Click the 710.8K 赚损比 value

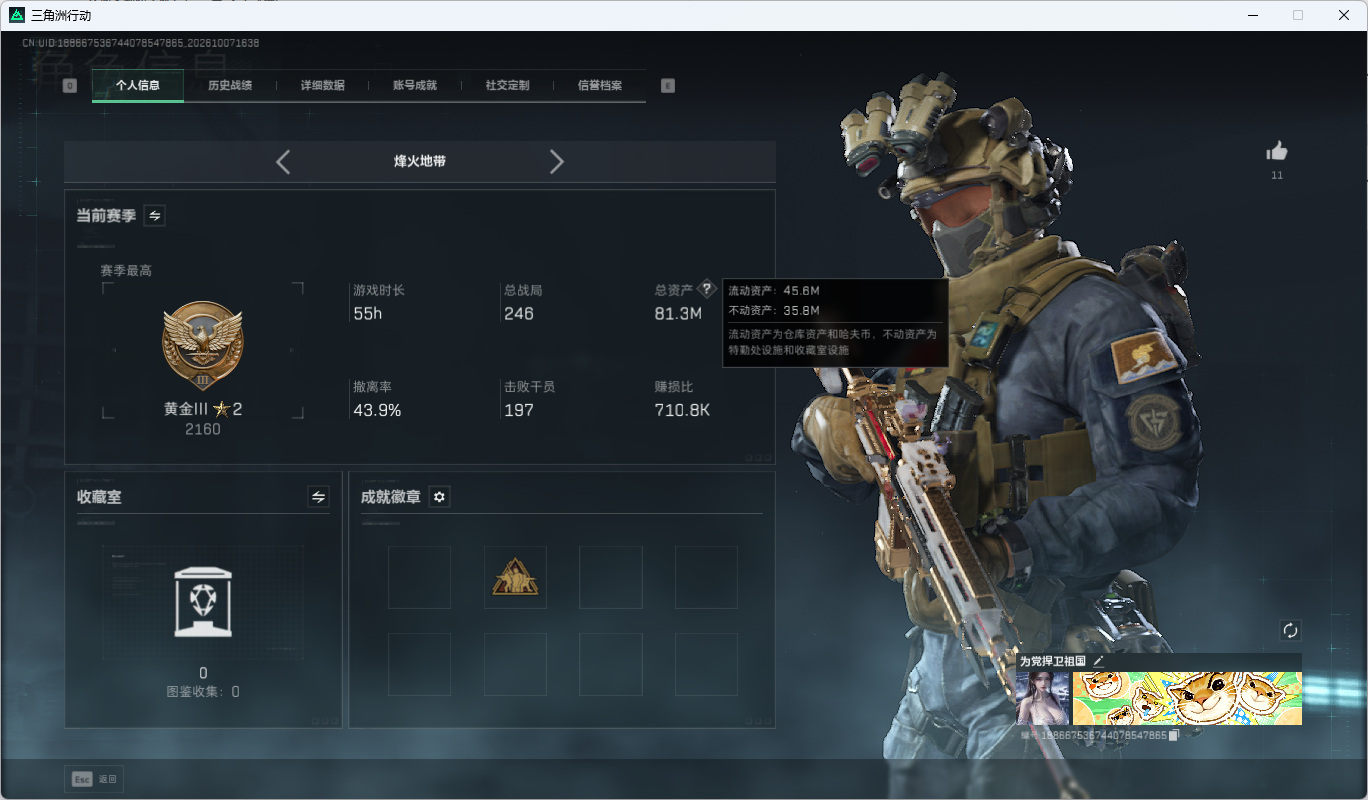pos(682,410)
